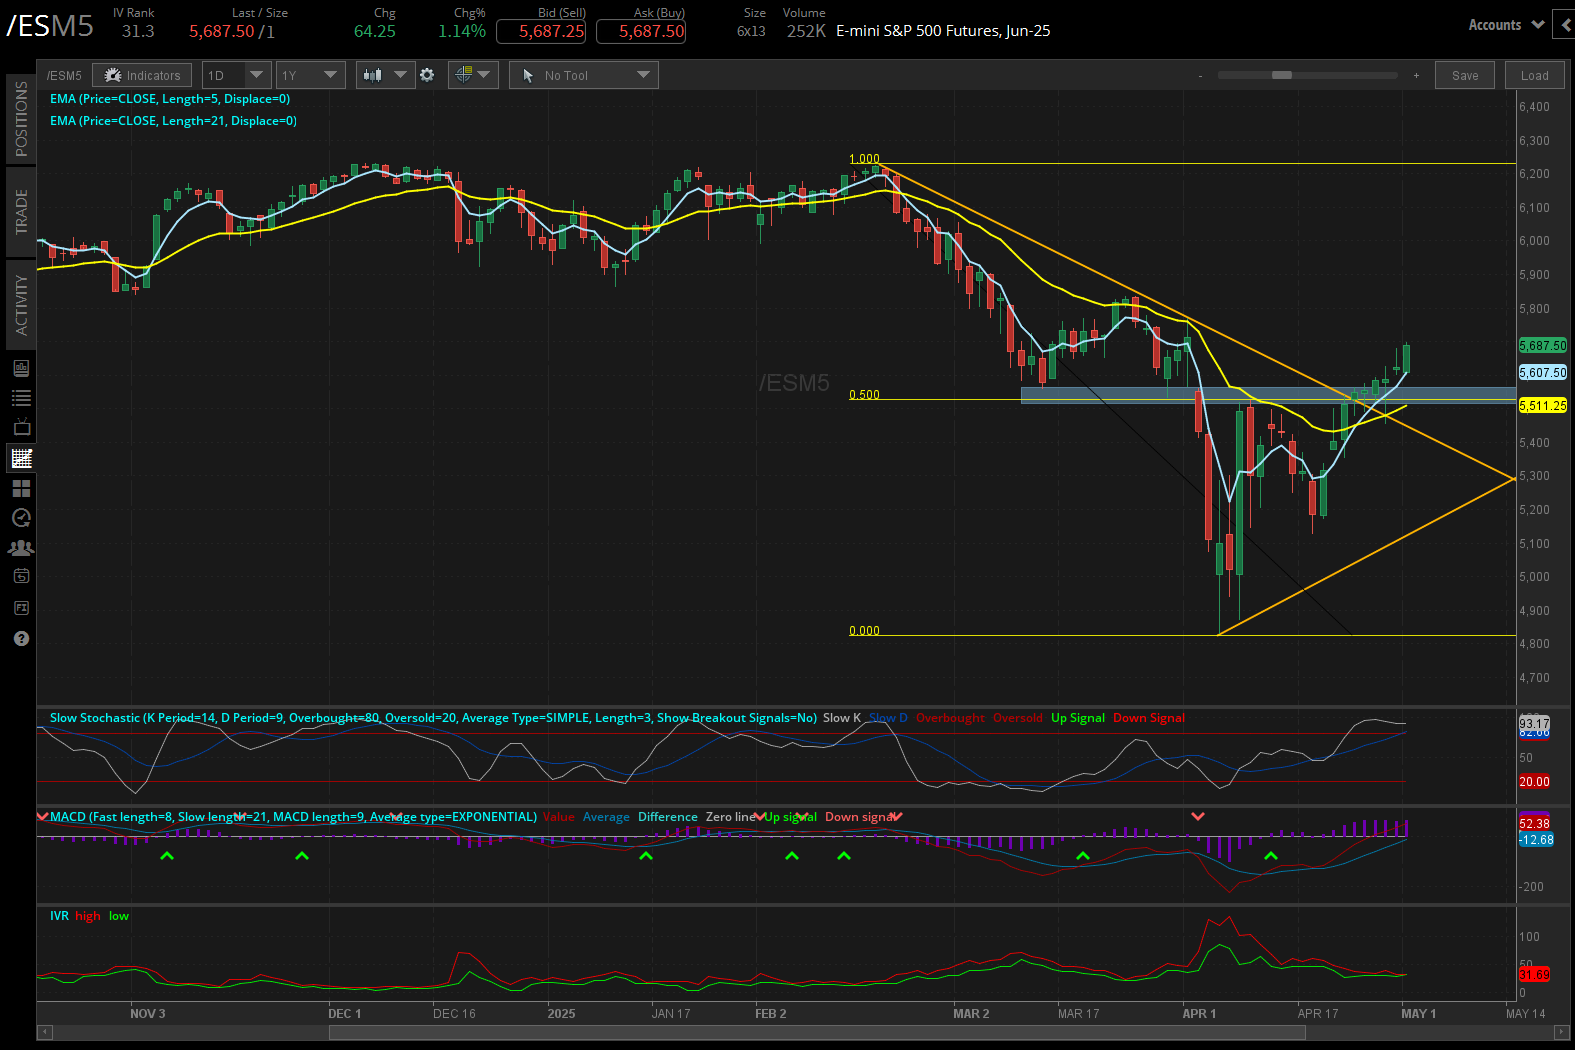The image size is (1575, 1050).
Task: Click the MACD study label
Action: tap(293, 817)
